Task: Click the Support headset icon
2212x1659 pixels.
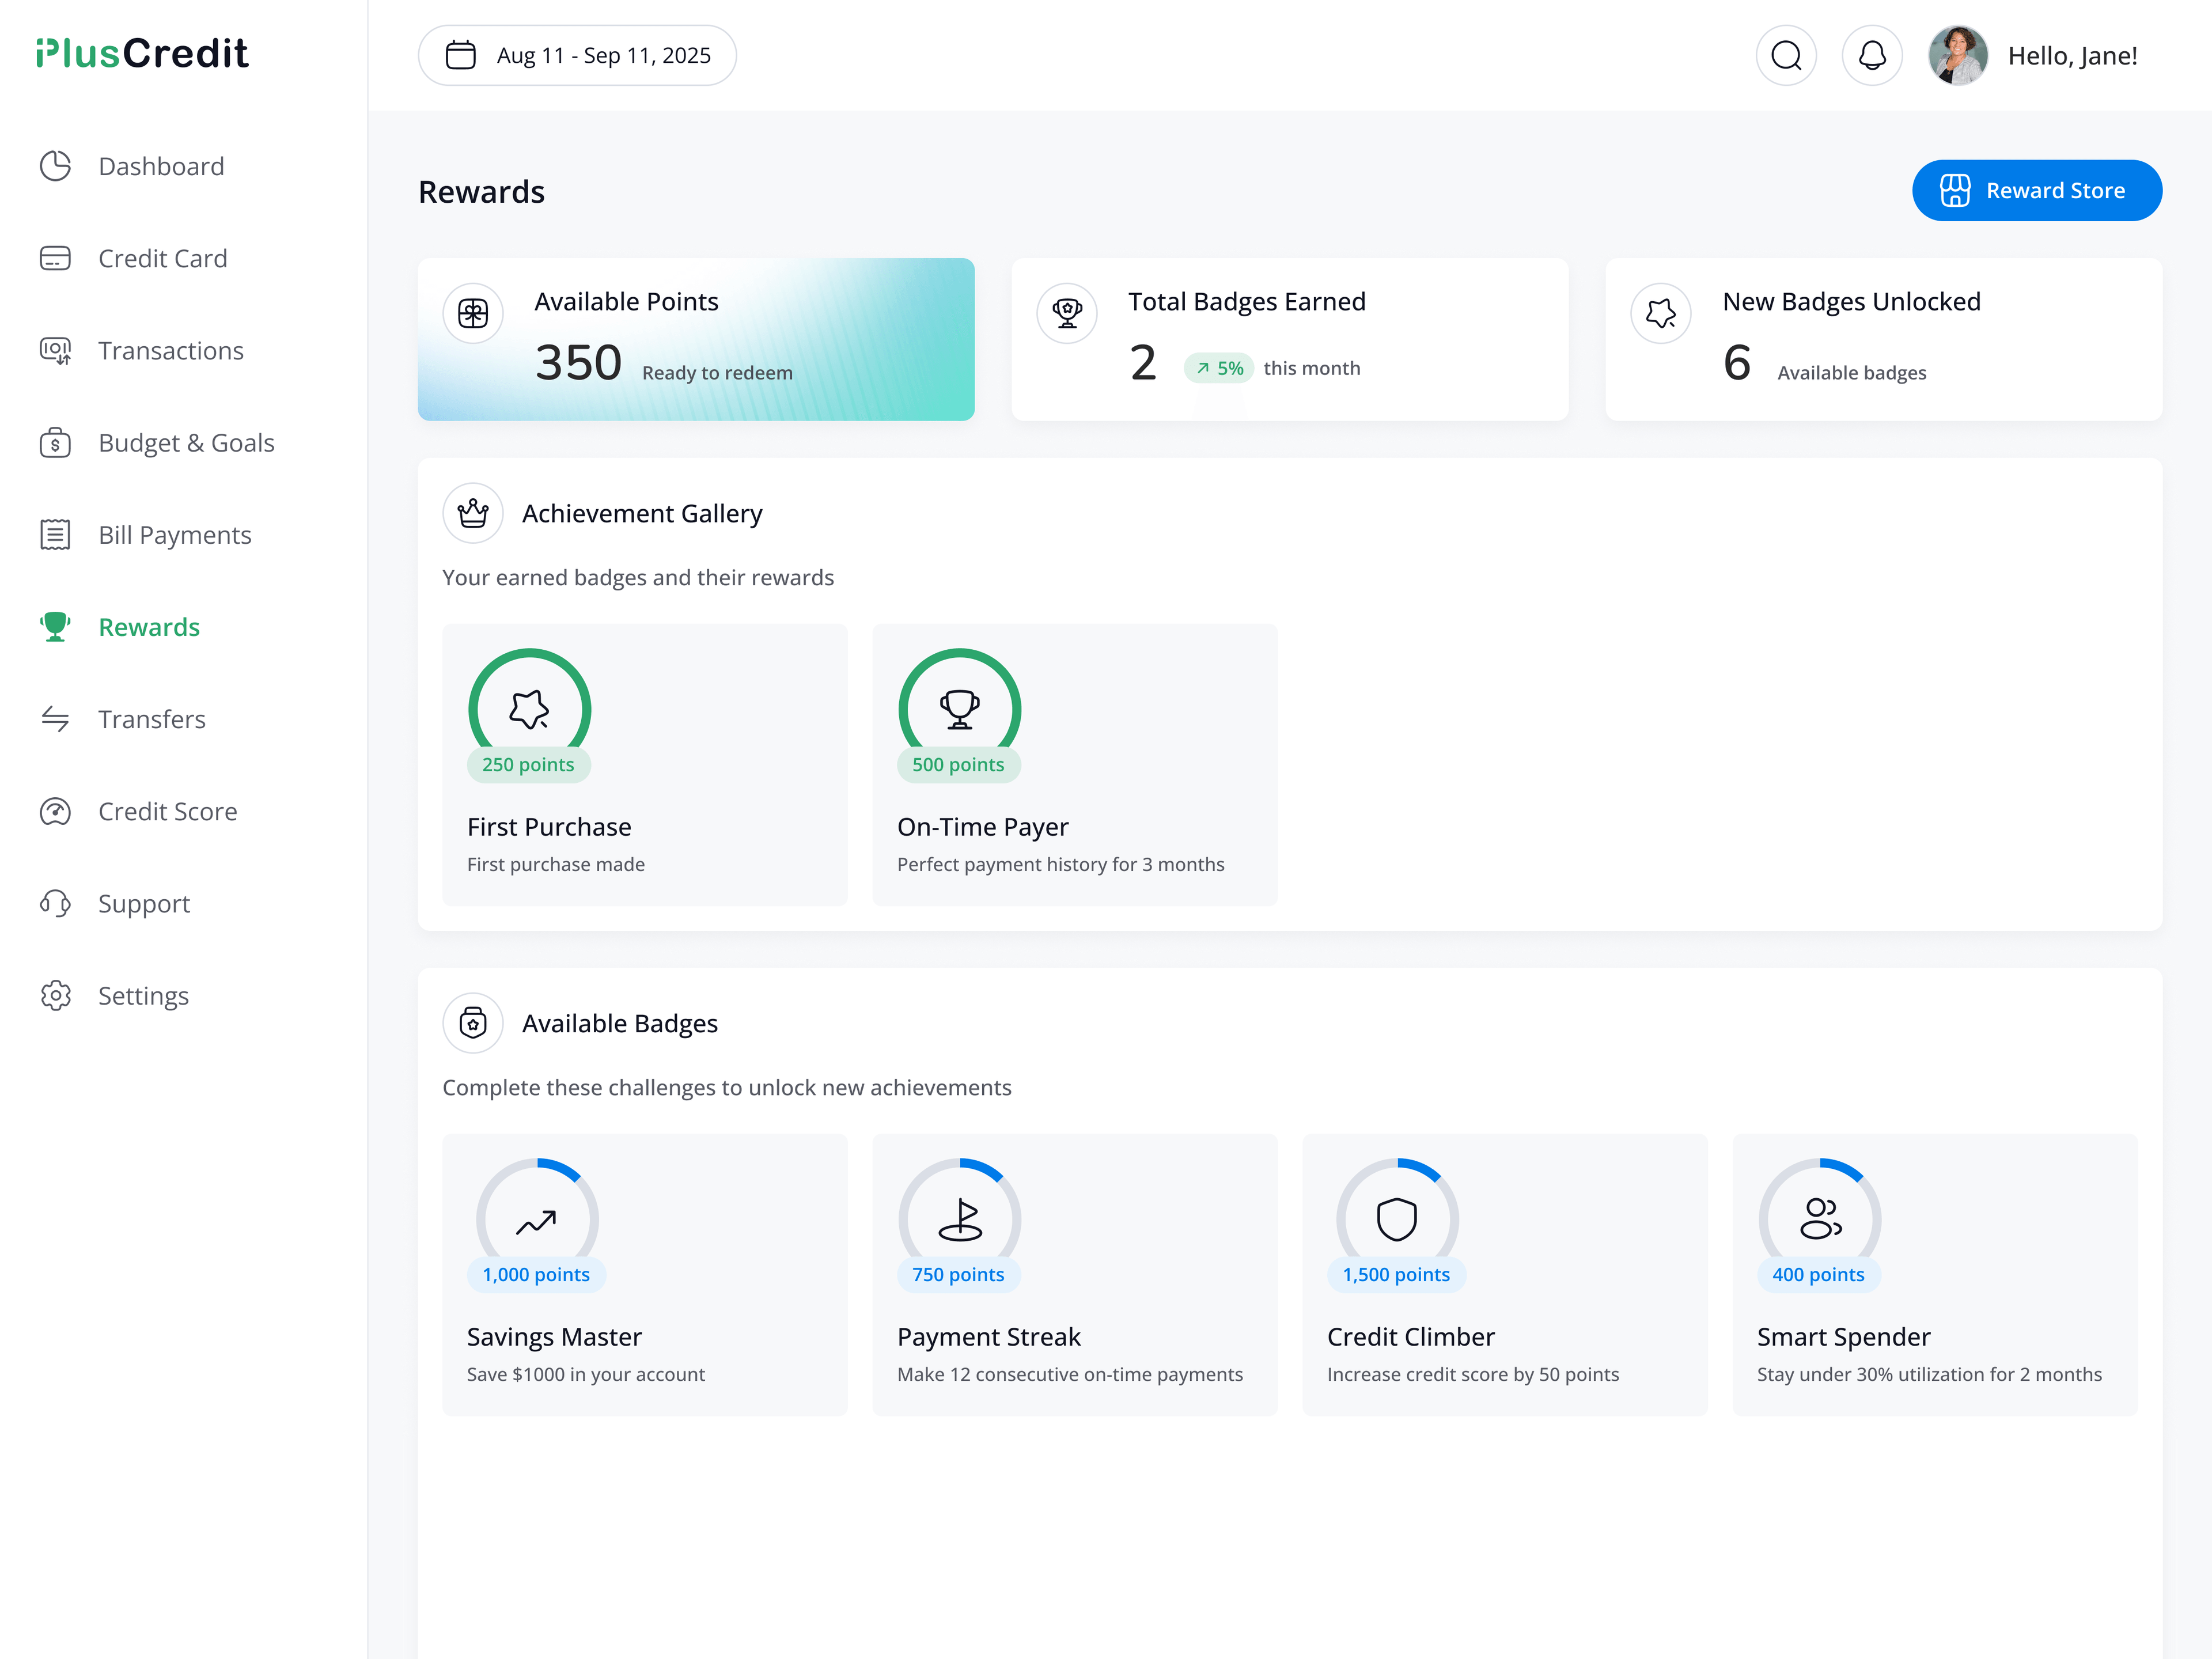Action: [x=55, y=904]
